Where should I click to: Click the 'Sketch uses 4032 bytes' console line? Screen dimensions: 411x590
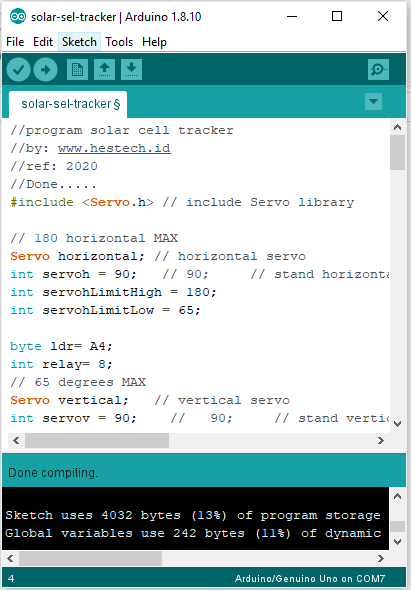click(x=193, y=515)
